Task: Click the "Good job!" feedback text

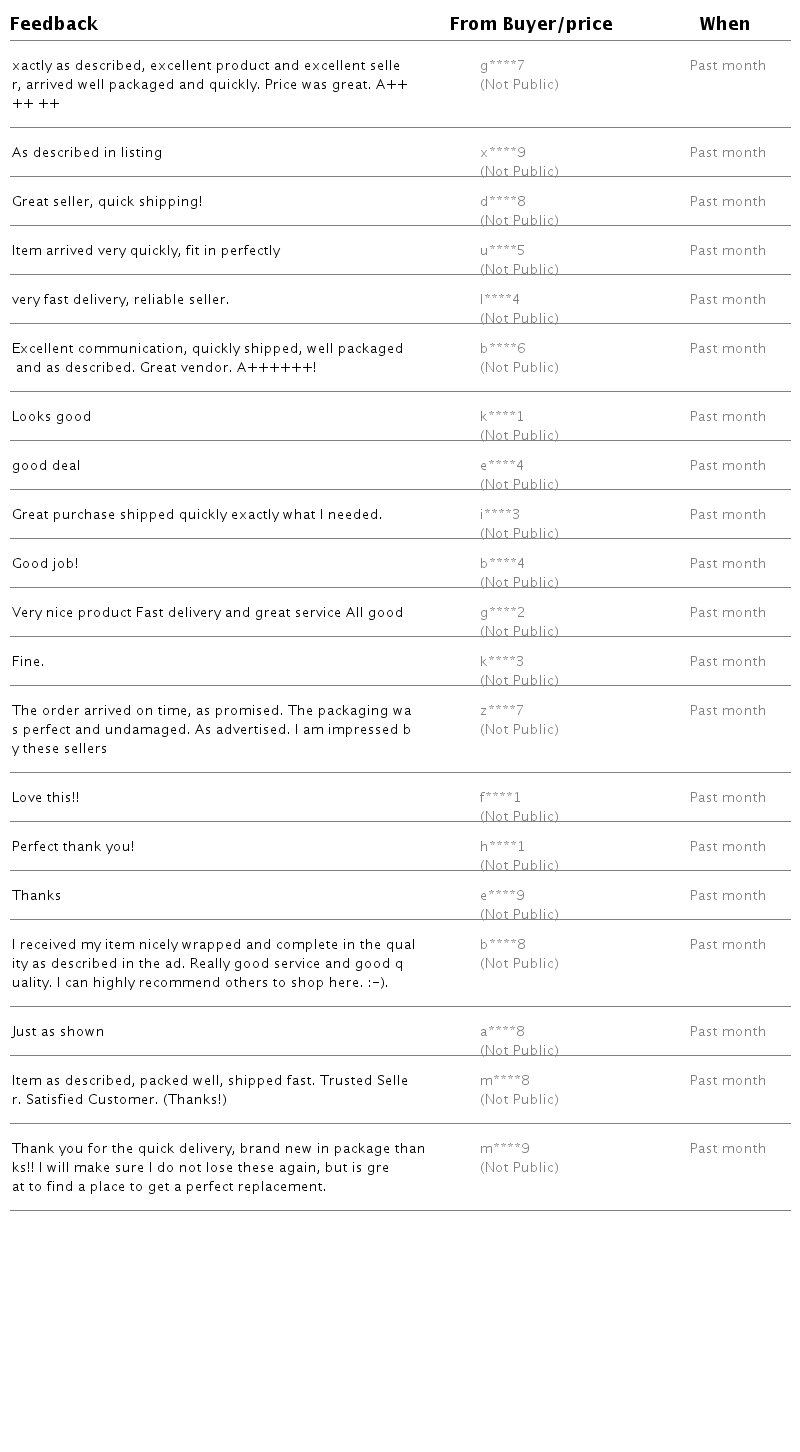Action: pyautogui.click(x=45, y=564)
